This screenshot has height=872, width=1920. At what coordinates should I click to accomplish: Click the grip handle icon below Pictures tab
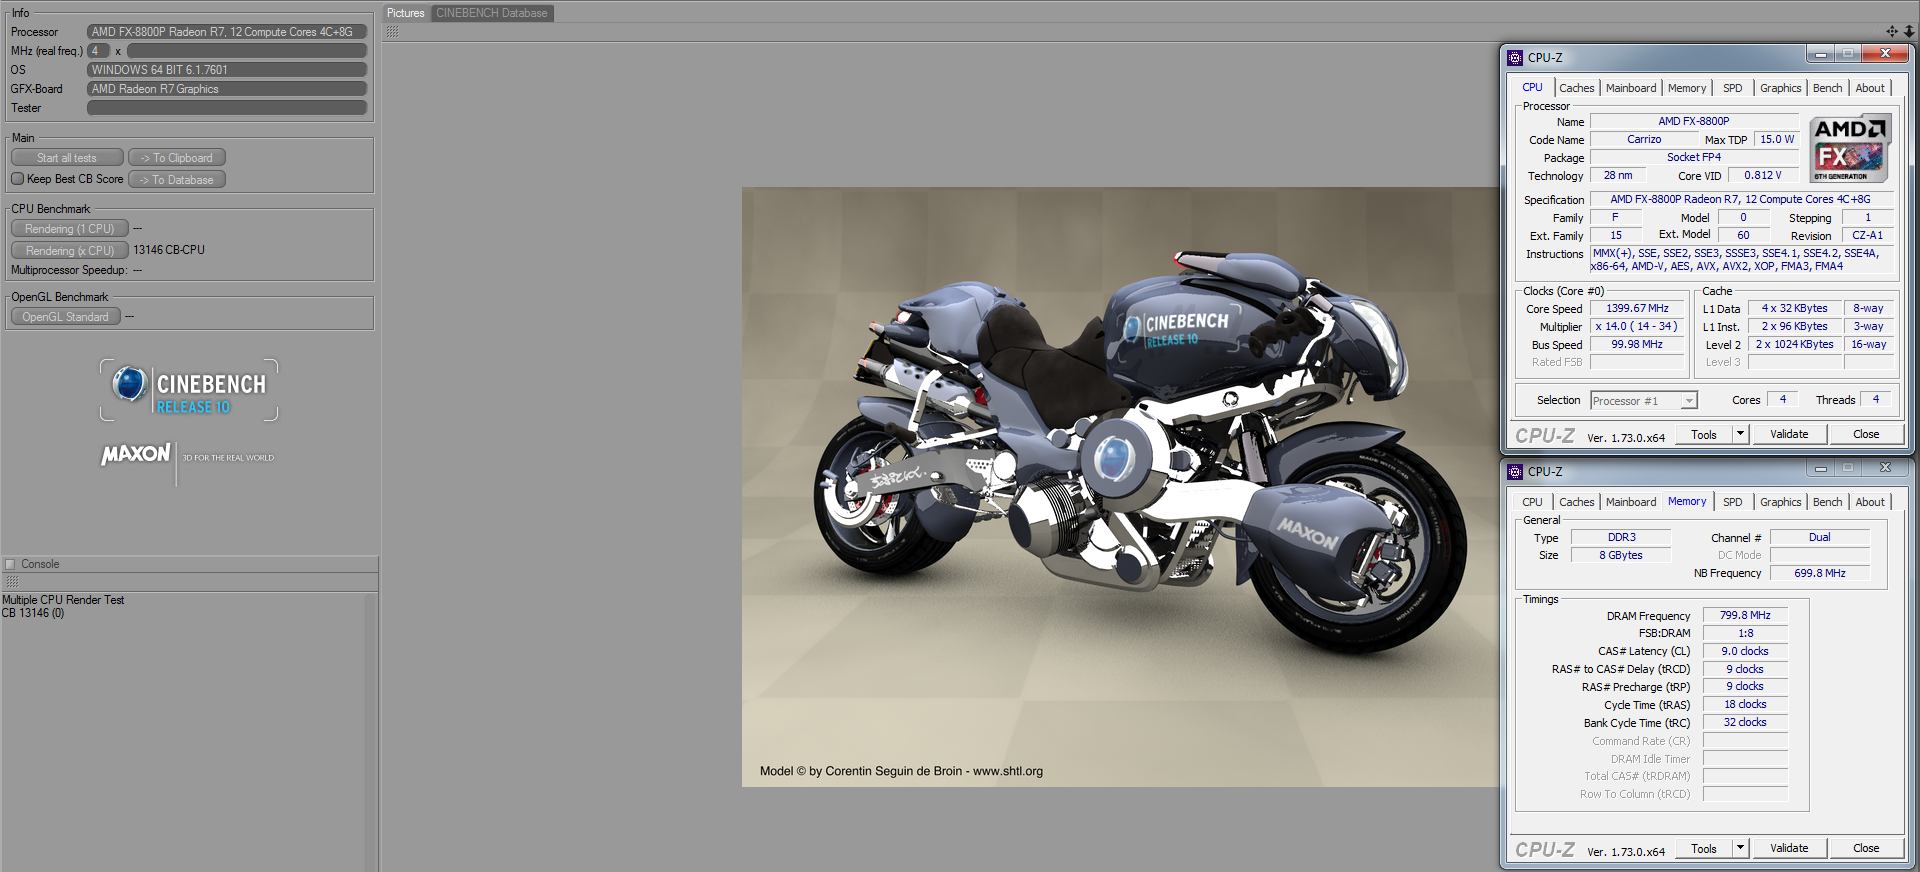click(x=392, y=32)
